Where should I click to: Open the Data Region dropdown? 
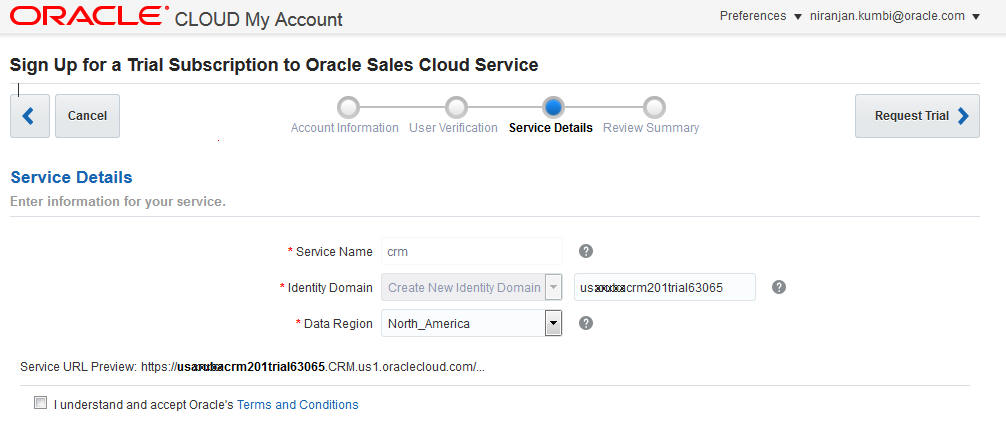pyautogui.click(x=553, y=323)
